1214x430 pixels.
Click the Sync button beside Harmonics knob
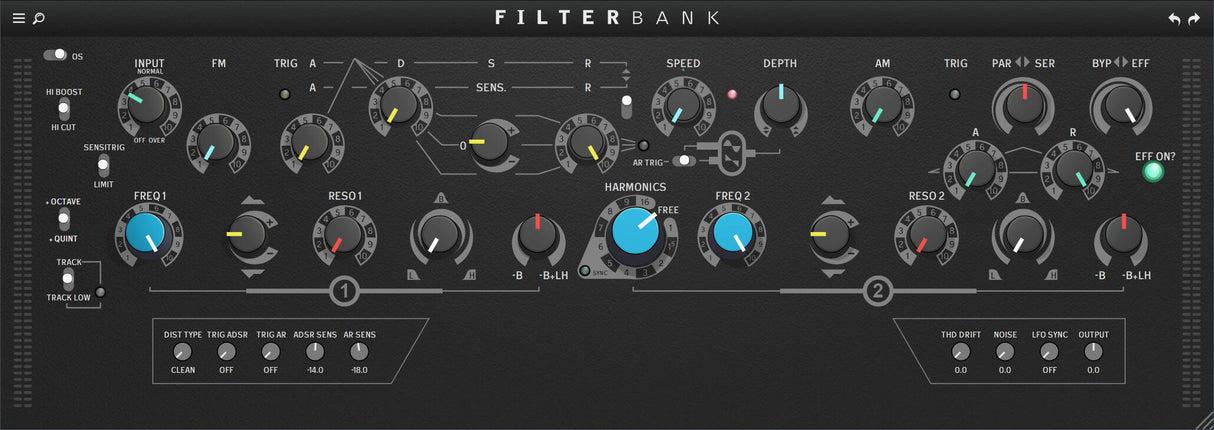(585, 271)
